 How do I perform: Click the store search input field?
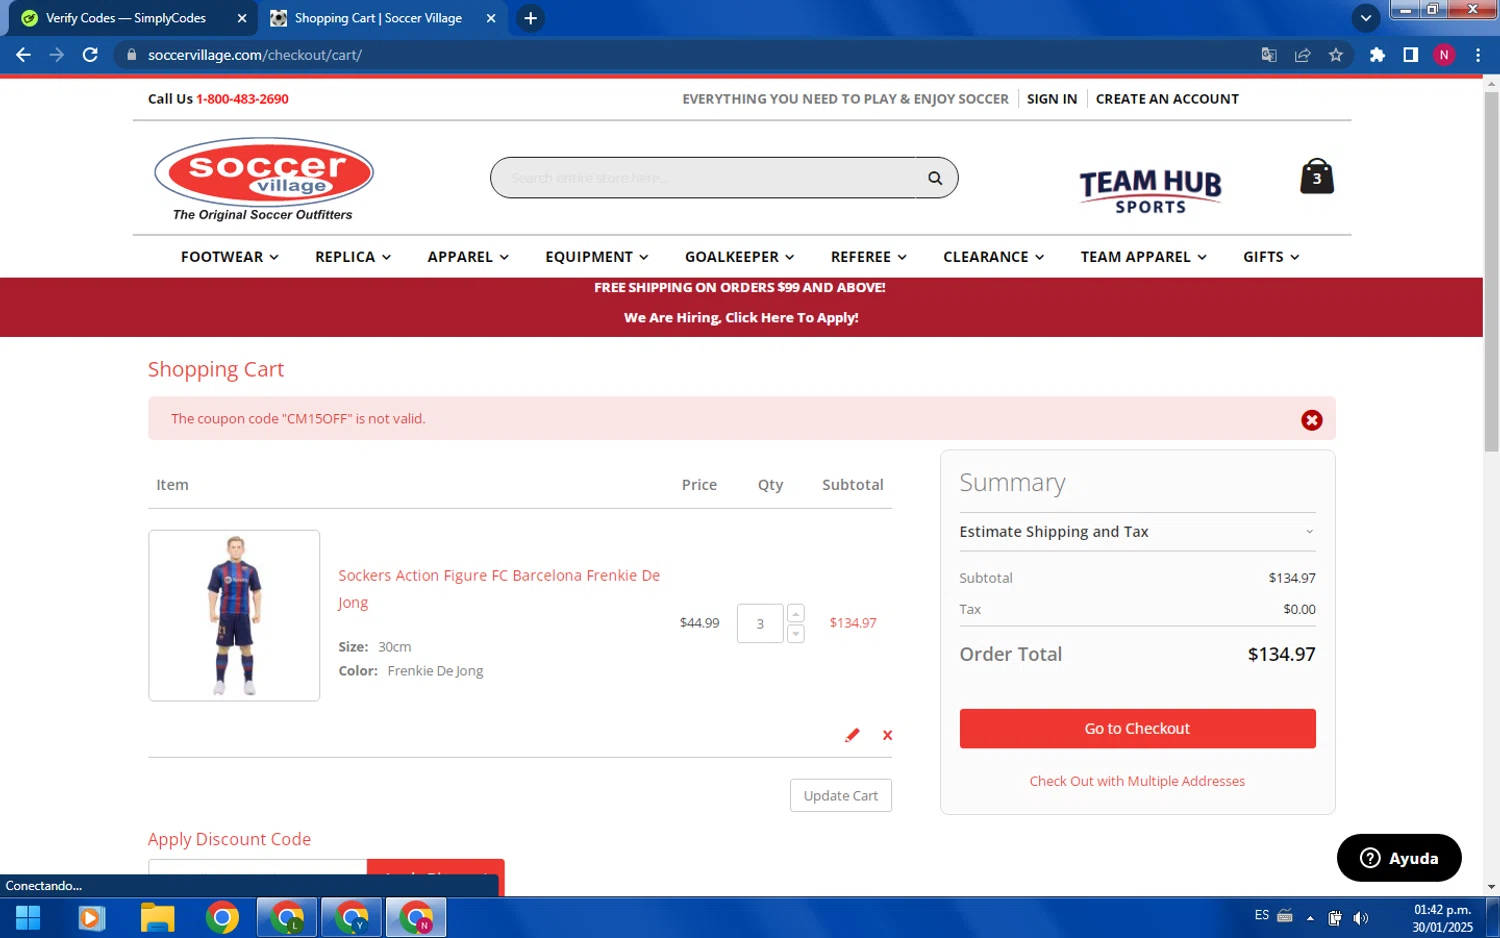coord(703,178)
